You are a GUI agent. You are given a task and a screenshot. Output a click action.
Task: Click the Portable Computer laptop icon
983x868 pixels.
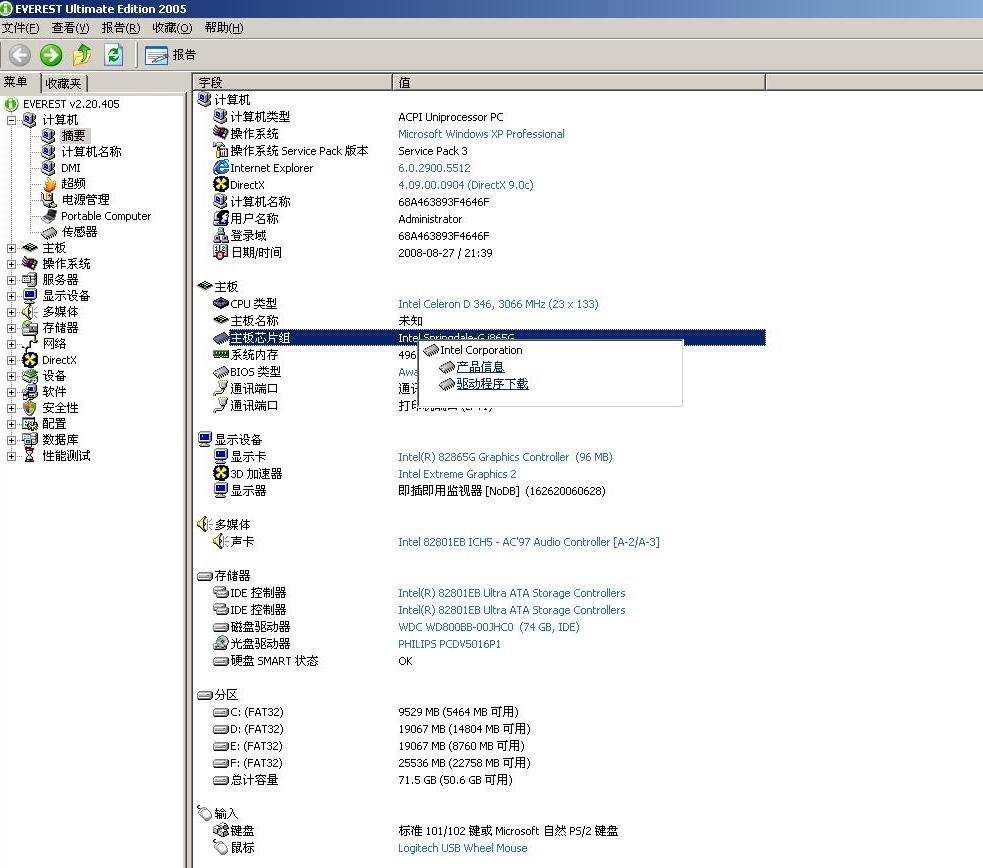tap(49, 216)
